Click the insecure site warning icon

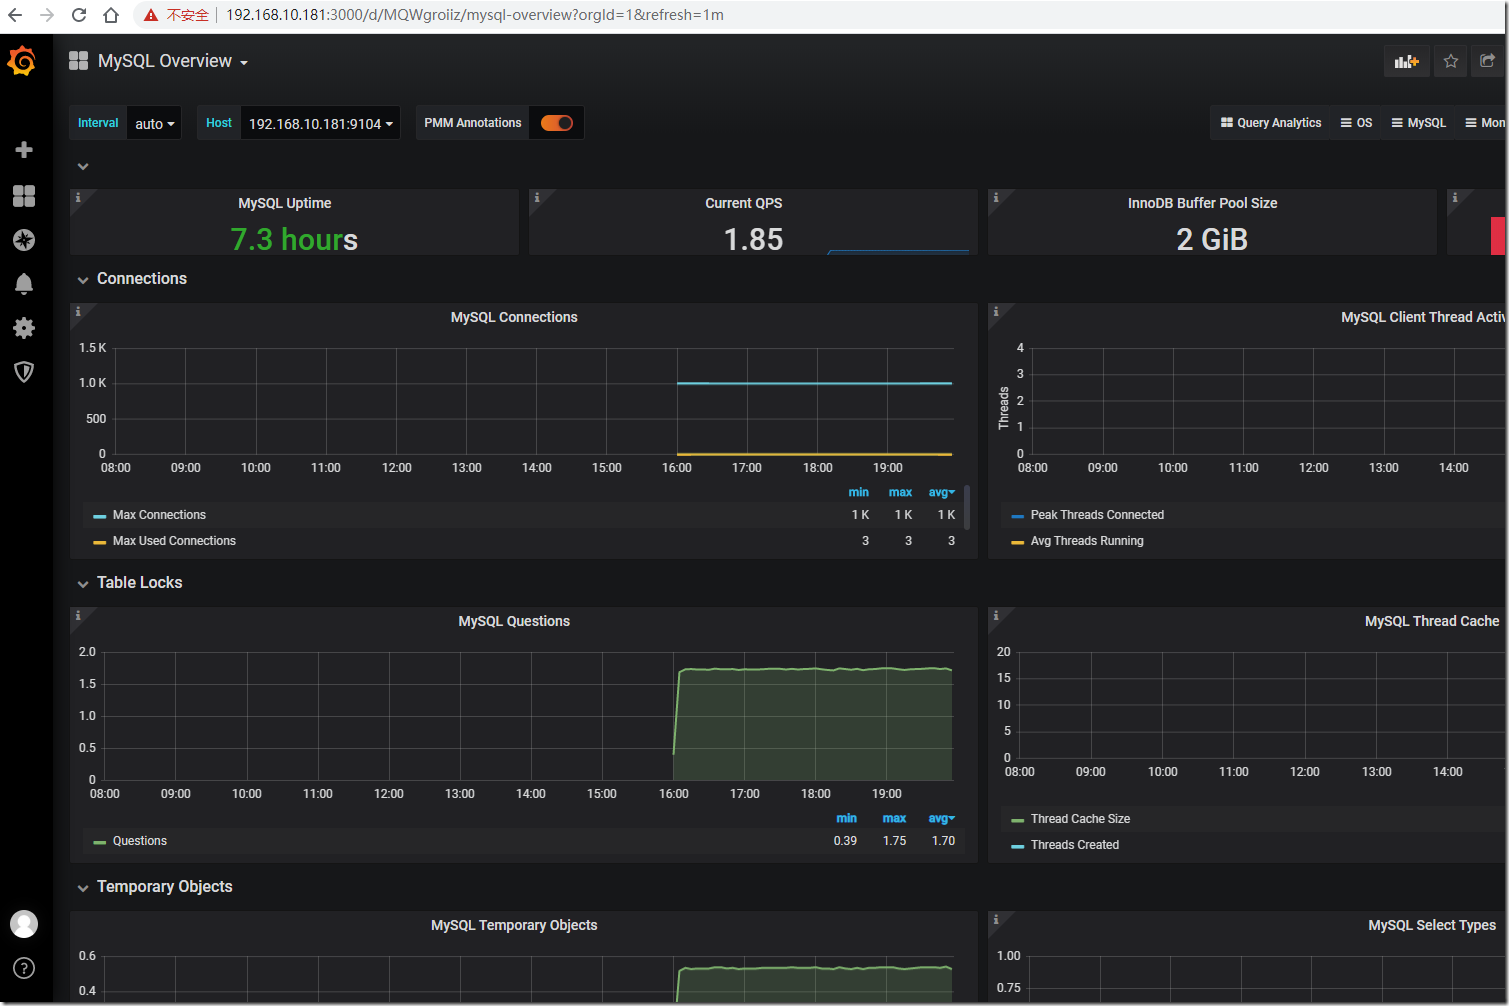pos(151,15)
